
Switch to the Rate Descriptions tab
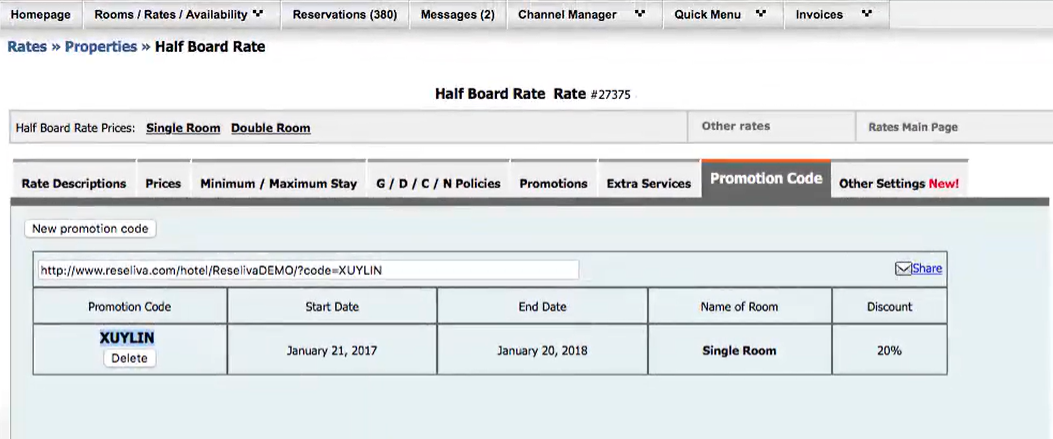[x=74, y=184]
